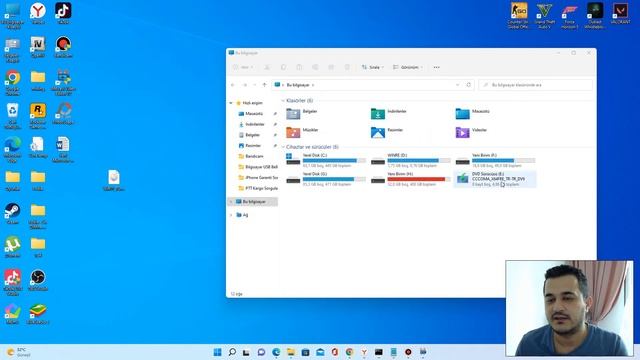This screenshot has width=640, height=360.
Task: Click the Paste icon in Explorer toolbar
Action: [299, 67]
